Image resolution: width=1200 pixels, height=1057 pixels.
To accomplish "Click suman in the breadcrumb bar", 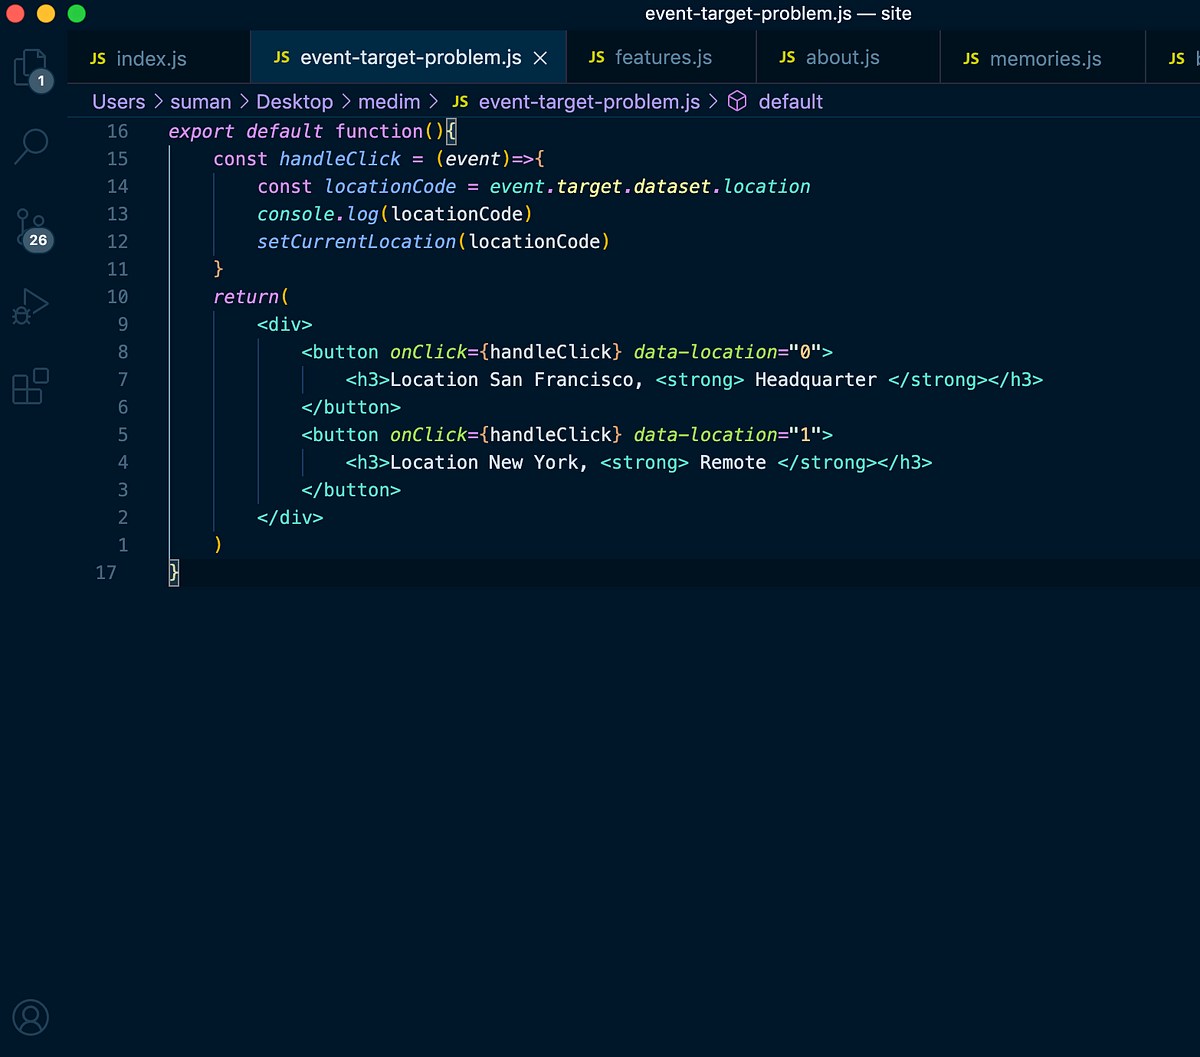I will pos(201,101).
